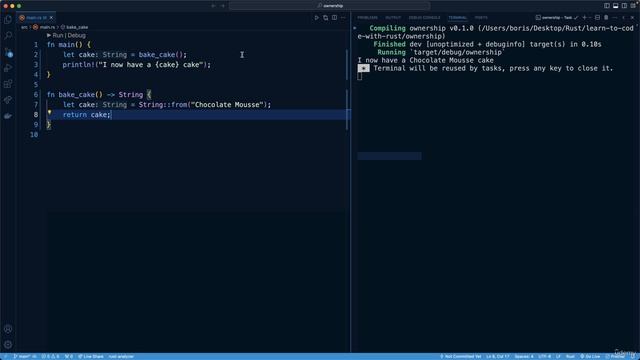This screenshot has width=640, height=360.
Task: Select the main.rs editor tab
Action: 36,18
